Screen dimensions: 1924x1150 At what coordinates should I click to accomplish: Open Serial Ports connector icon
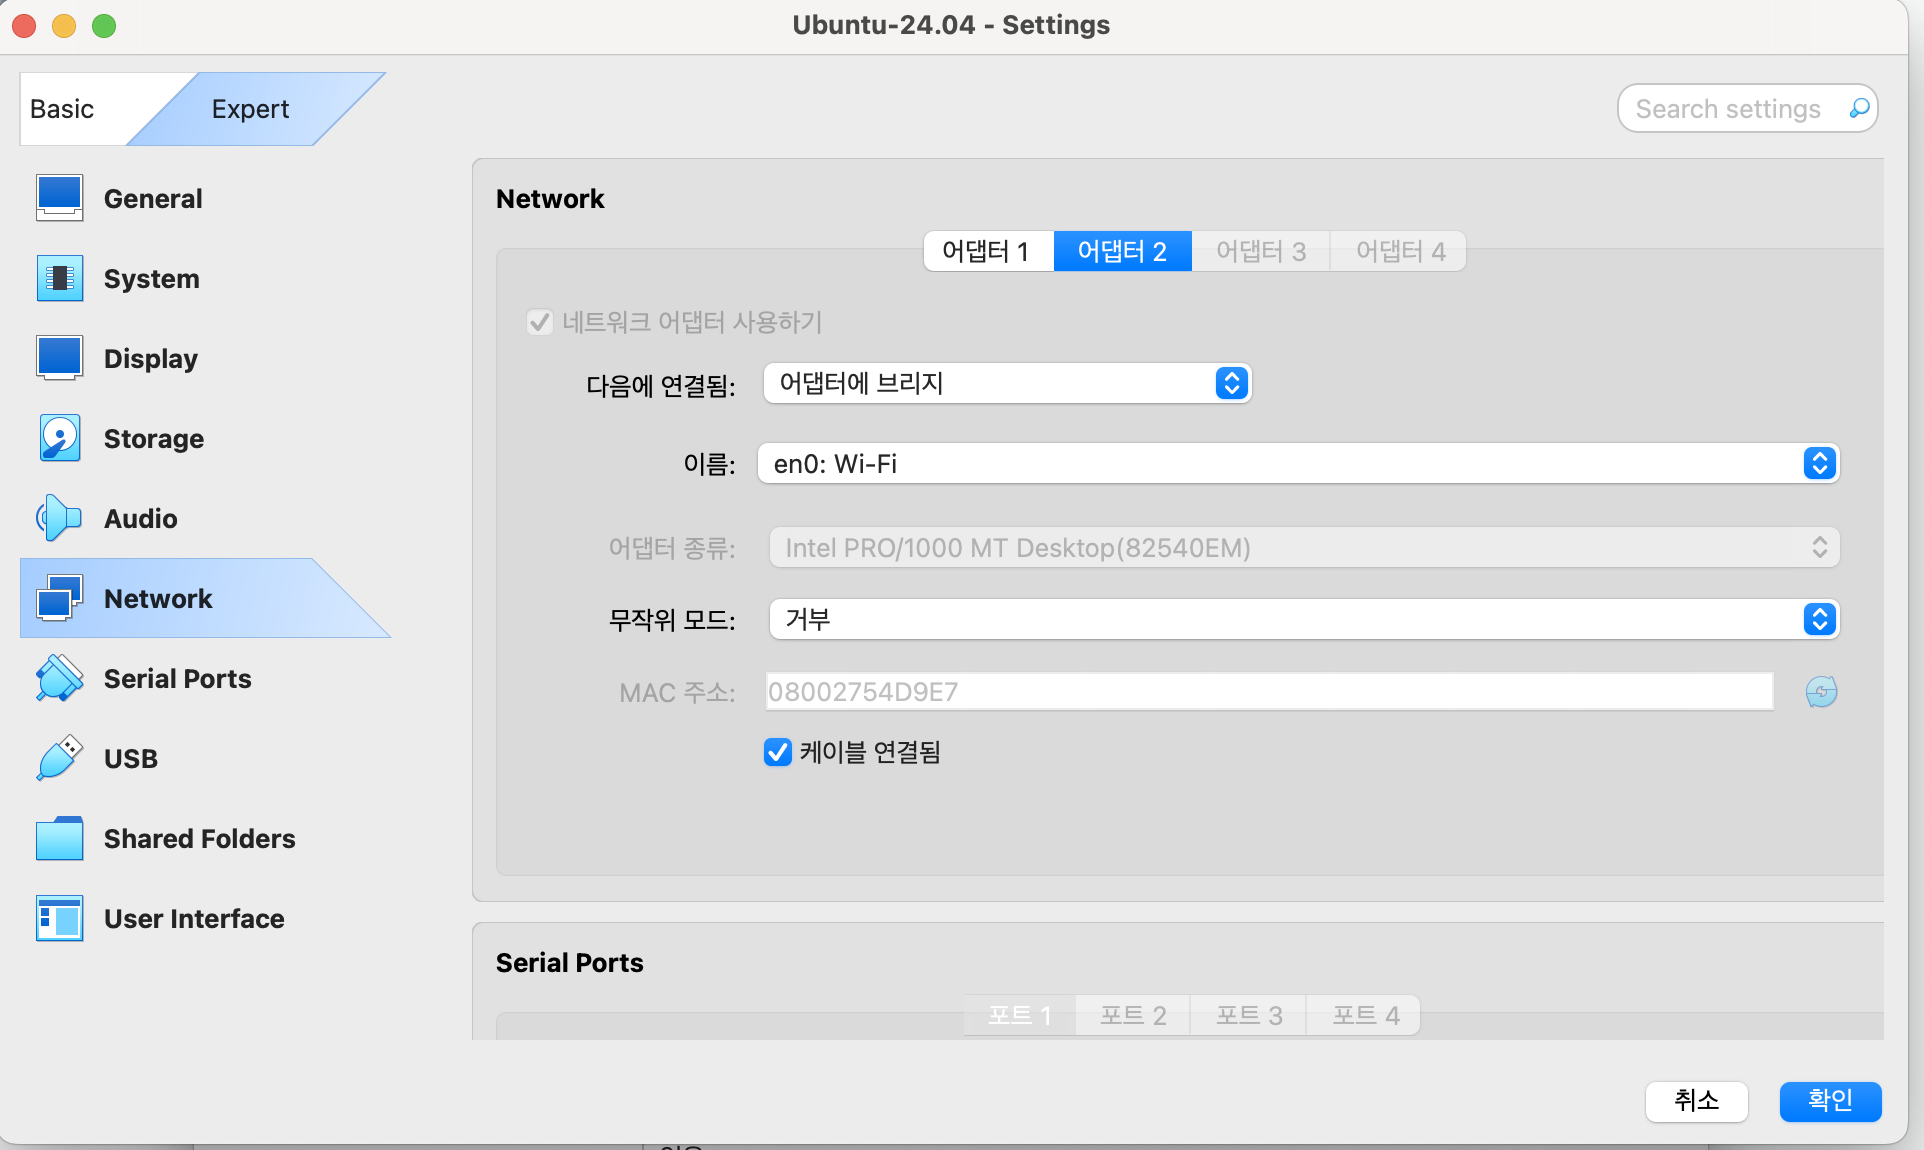coord(59,678)
